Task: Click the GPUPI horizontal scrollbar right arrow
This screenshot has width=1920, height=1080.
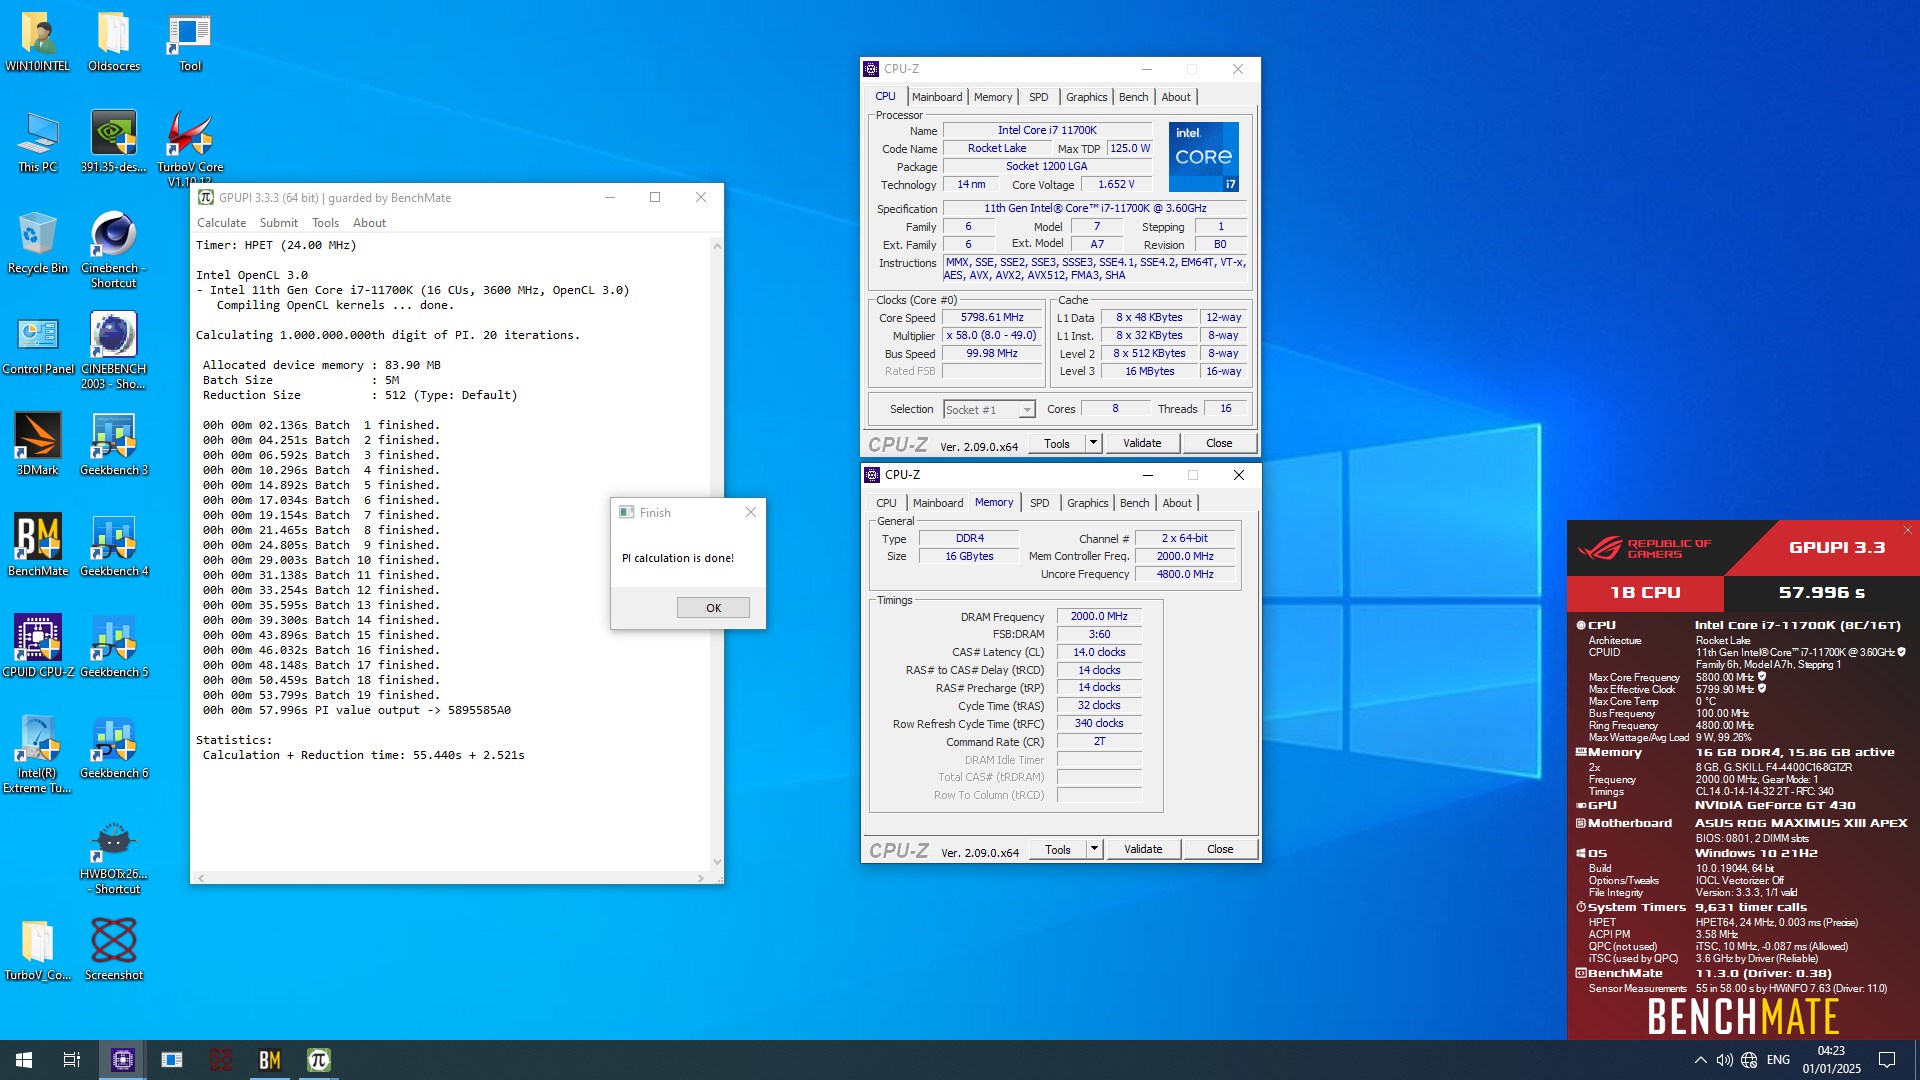Action: (700, 878)
